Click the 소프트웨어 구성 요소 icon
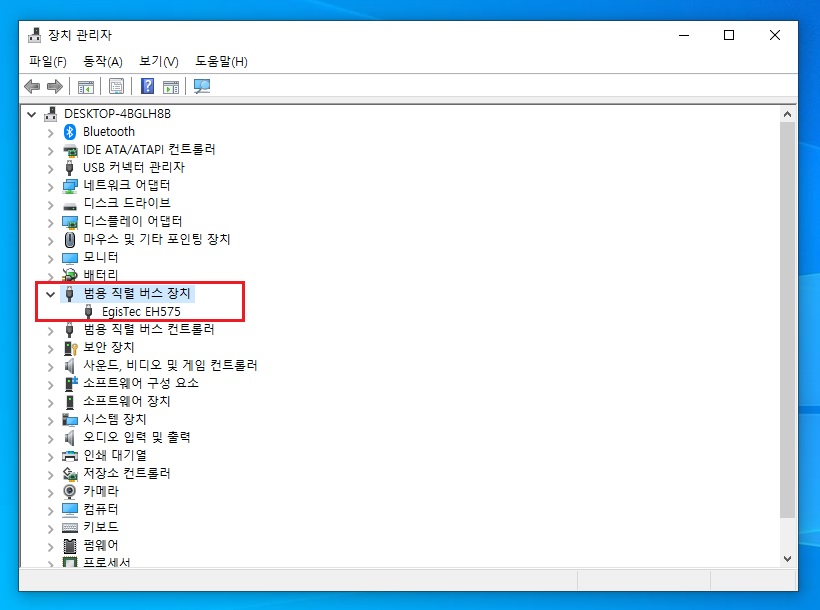Image resolution: width=820 pixels, height=610 pixels. tap(71, 383)
